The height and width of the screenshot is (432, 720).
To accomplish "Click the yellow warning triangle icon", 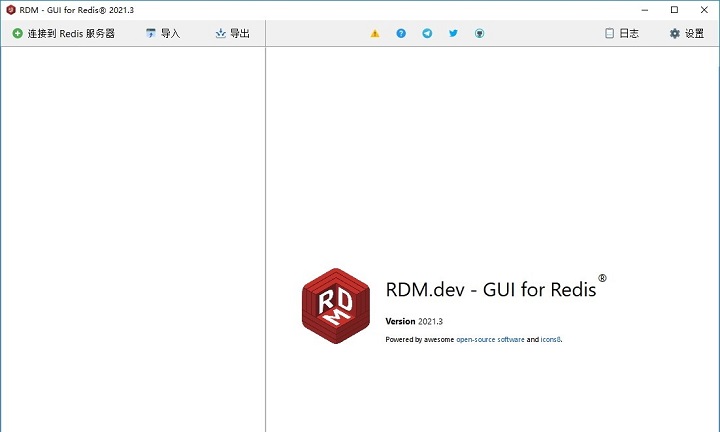I will click(375, 34).
